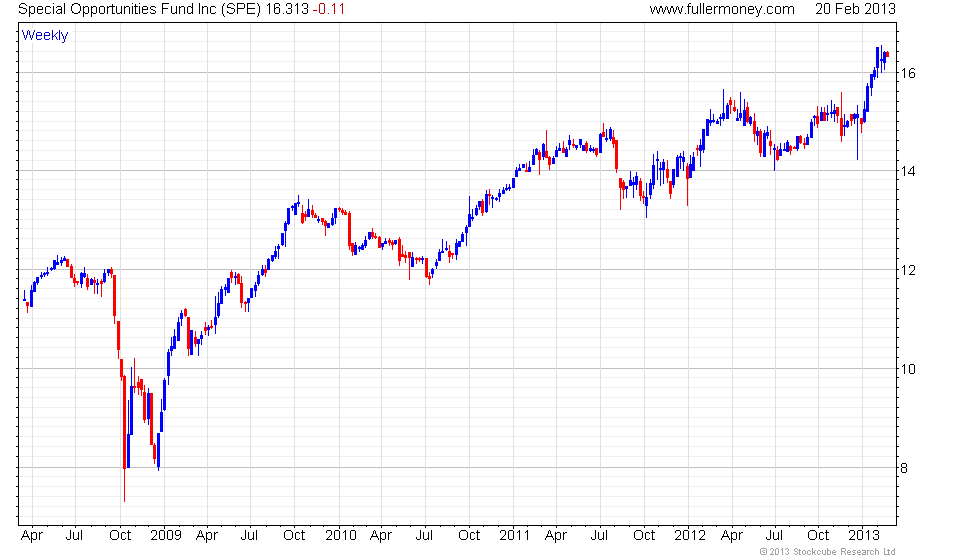Select the Weekly timeframe label
The width and height of the screenshot is (980, 560).
point(45,36)
